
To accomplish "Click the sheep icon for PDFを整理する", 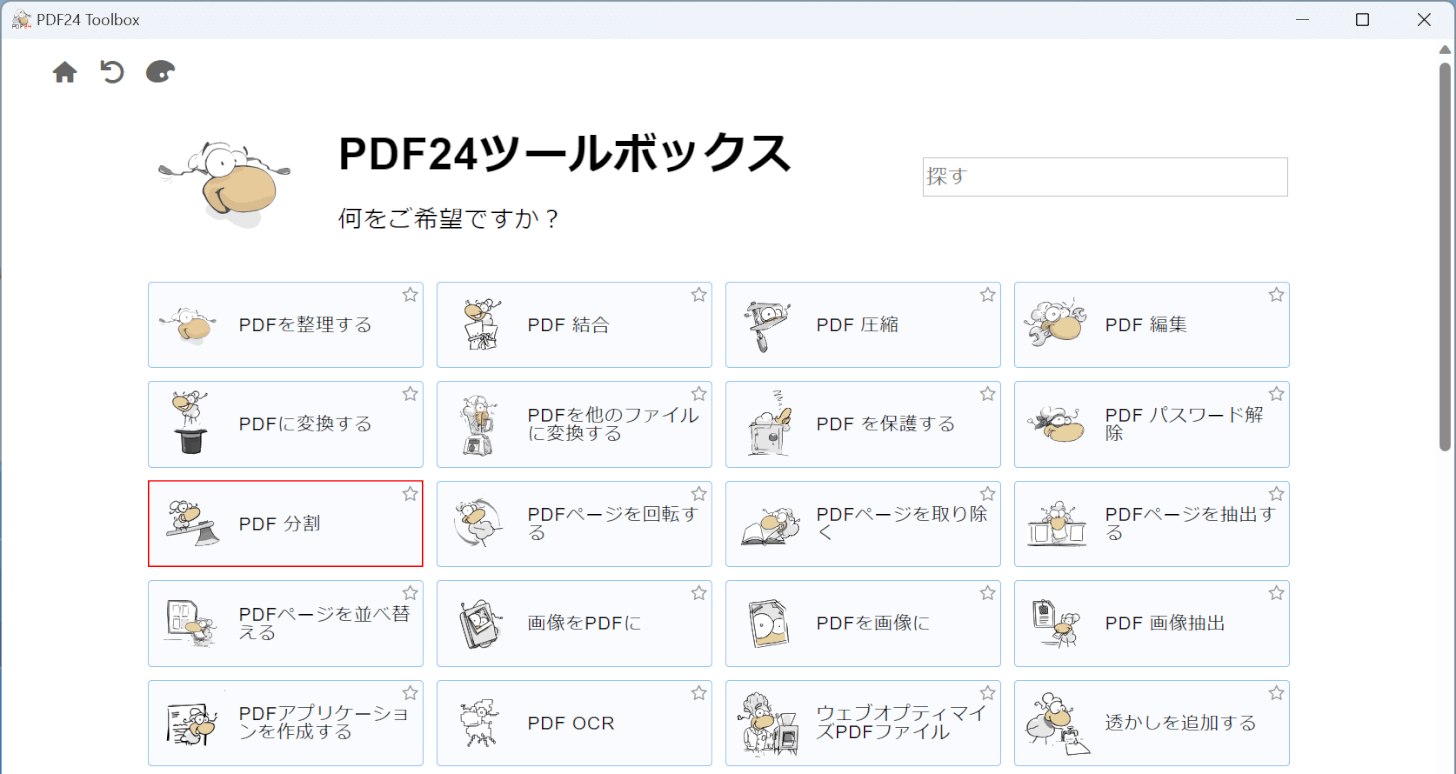I will 189,325.
